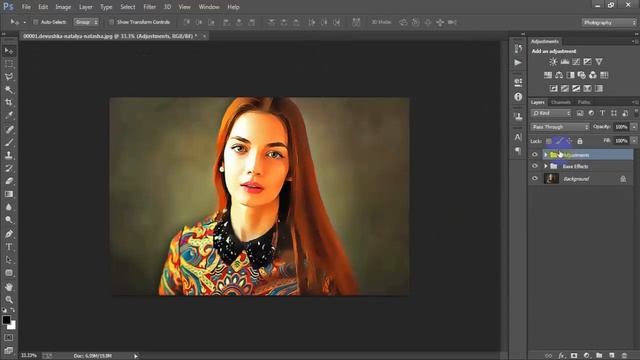Open the status bar info arrow

(x=136, y=356)
